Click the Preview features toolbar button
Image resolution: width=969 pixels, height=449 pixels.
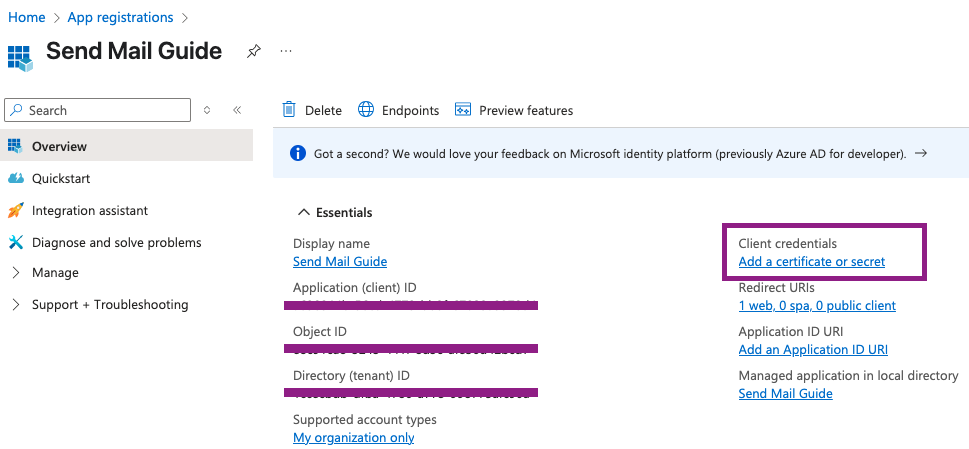(x=514, y=110)
